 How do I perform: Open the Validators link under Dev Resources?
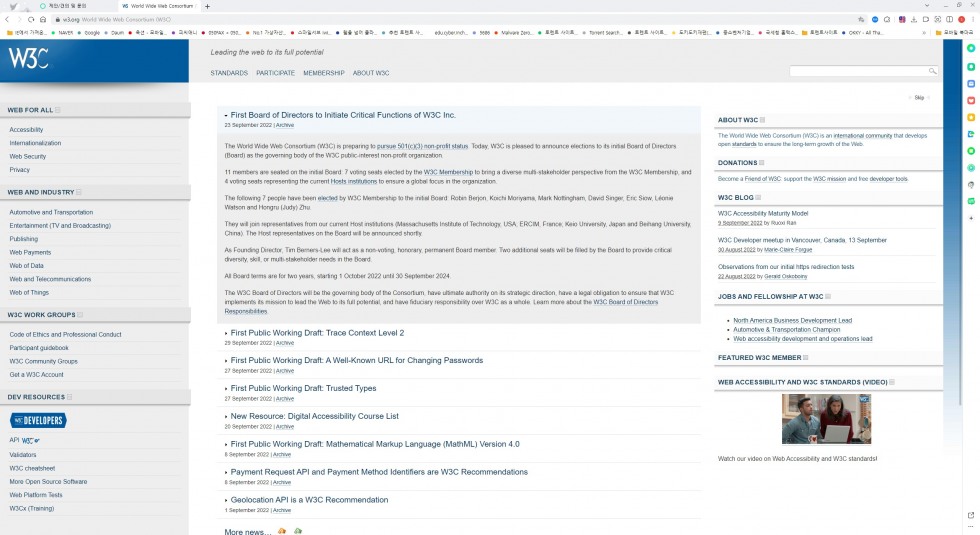22,455
